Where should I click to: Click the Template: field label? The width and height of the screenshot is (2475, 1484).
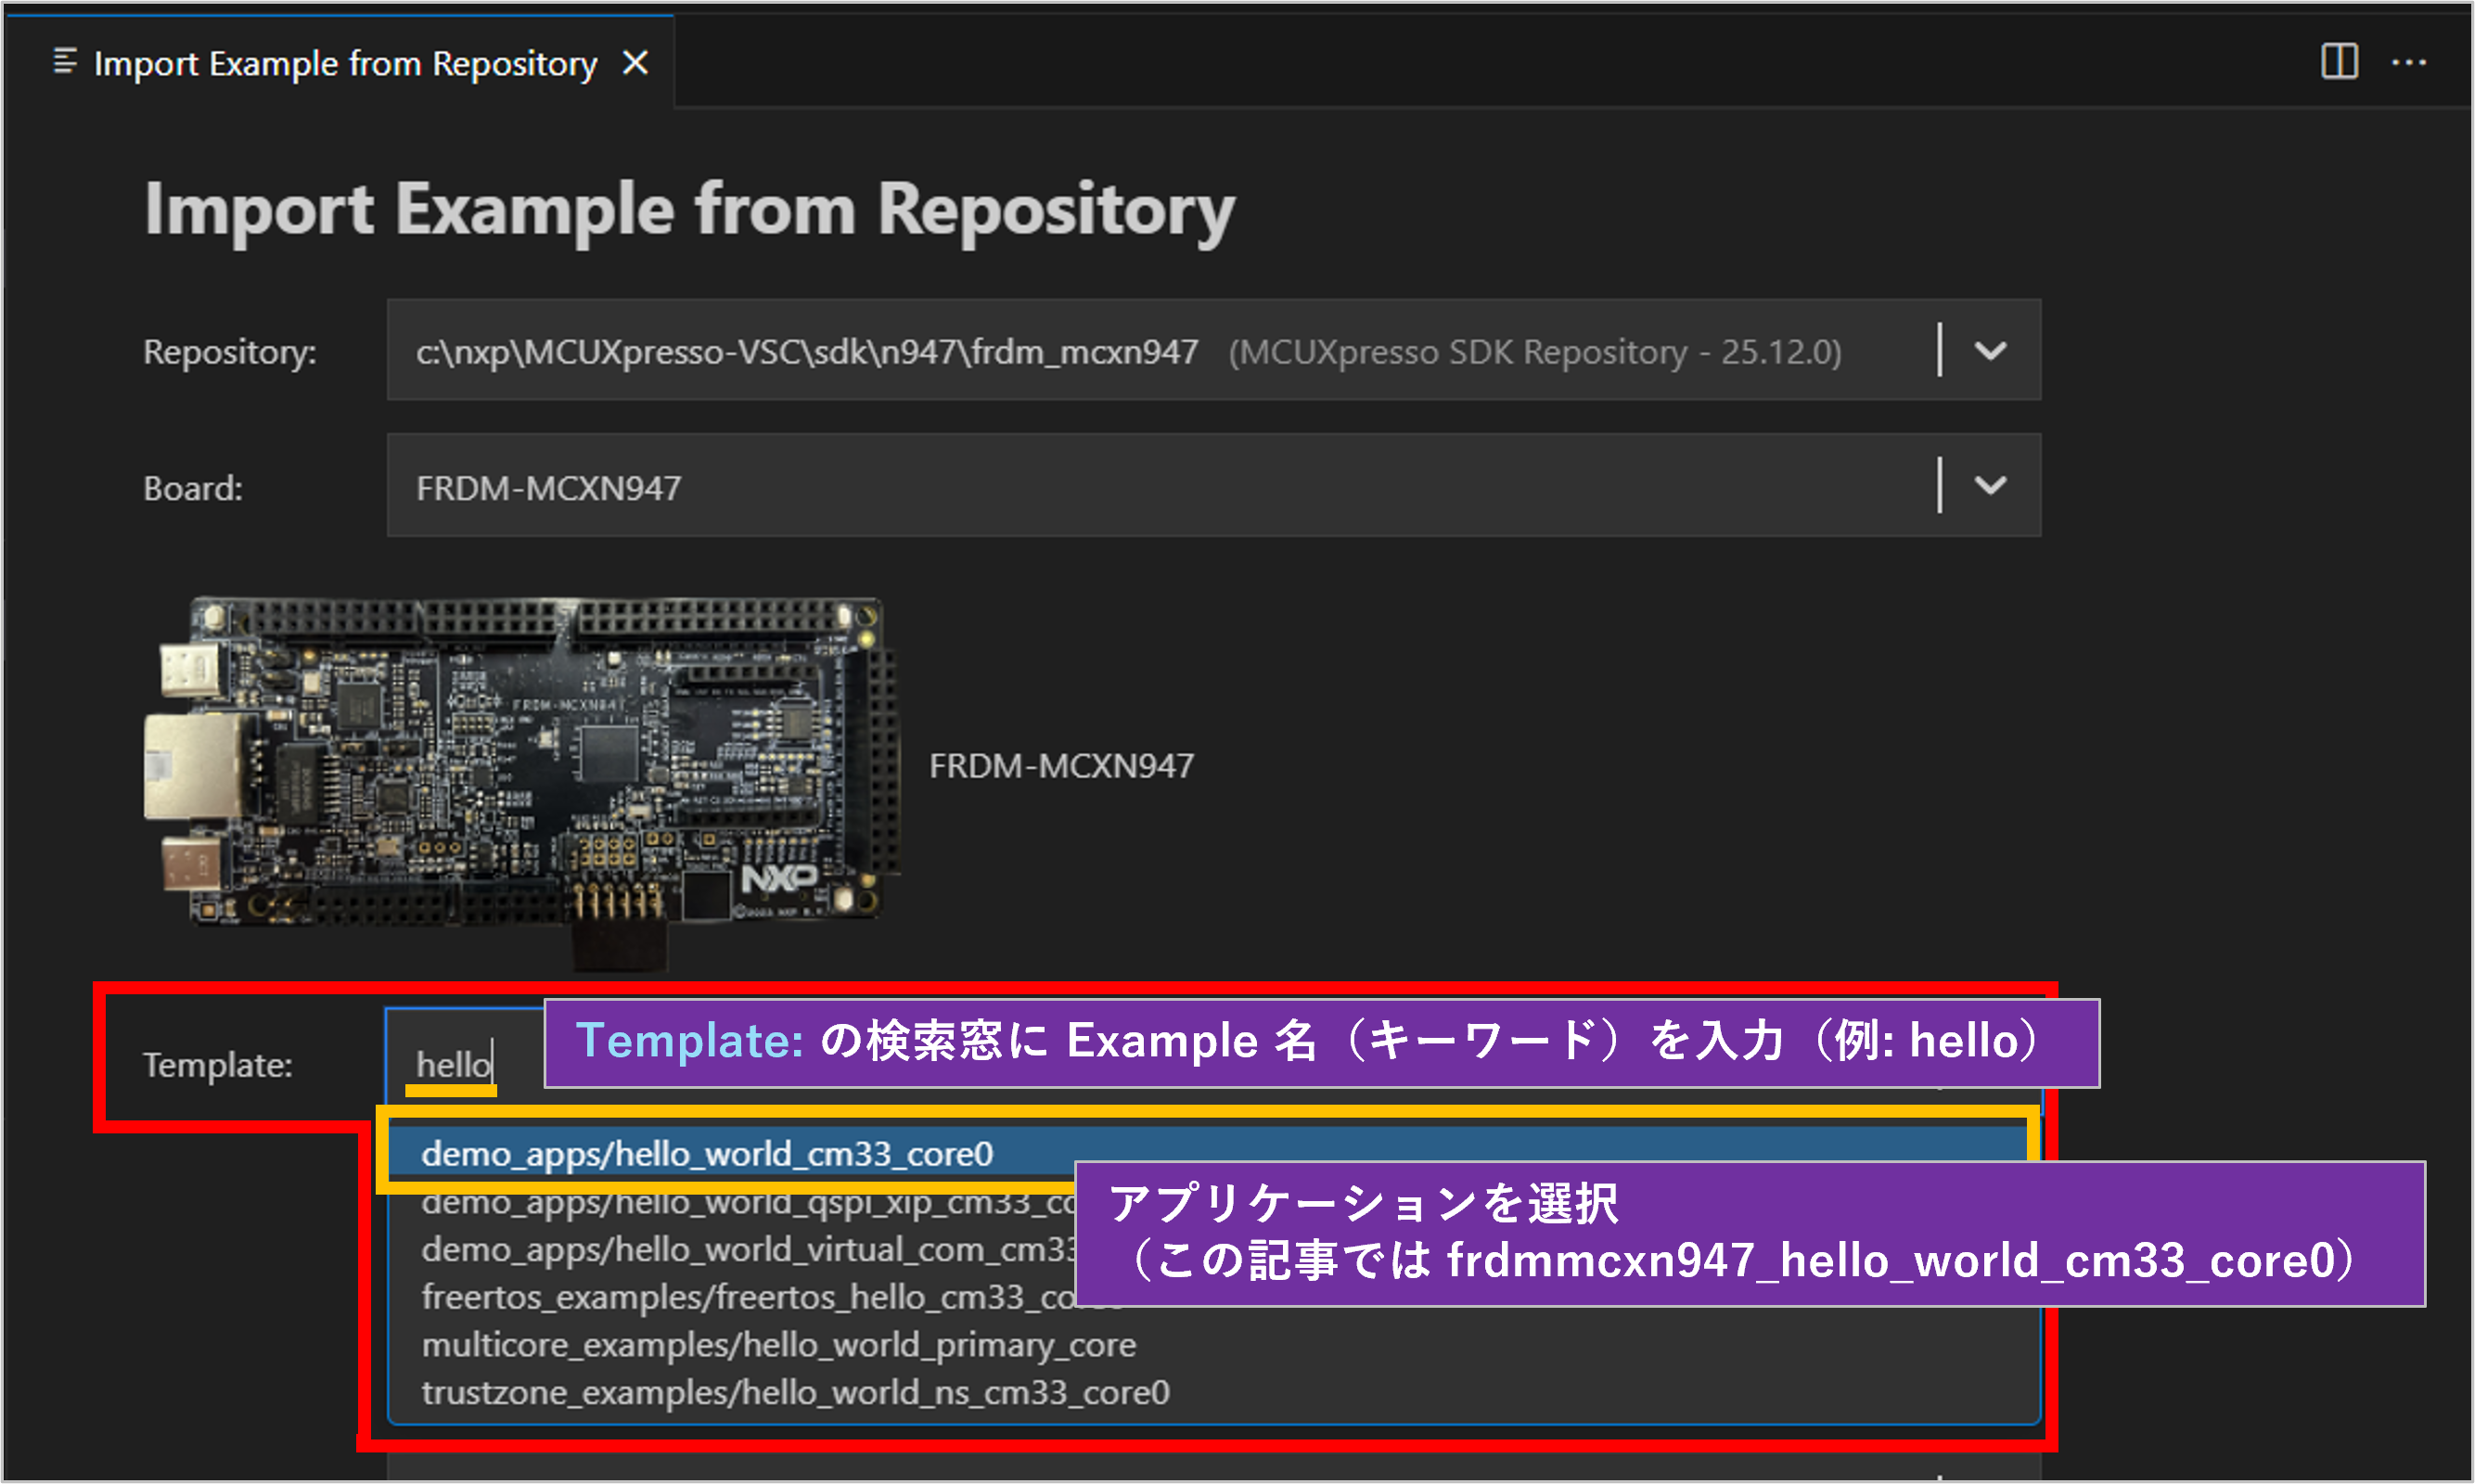click(217, 1065)
